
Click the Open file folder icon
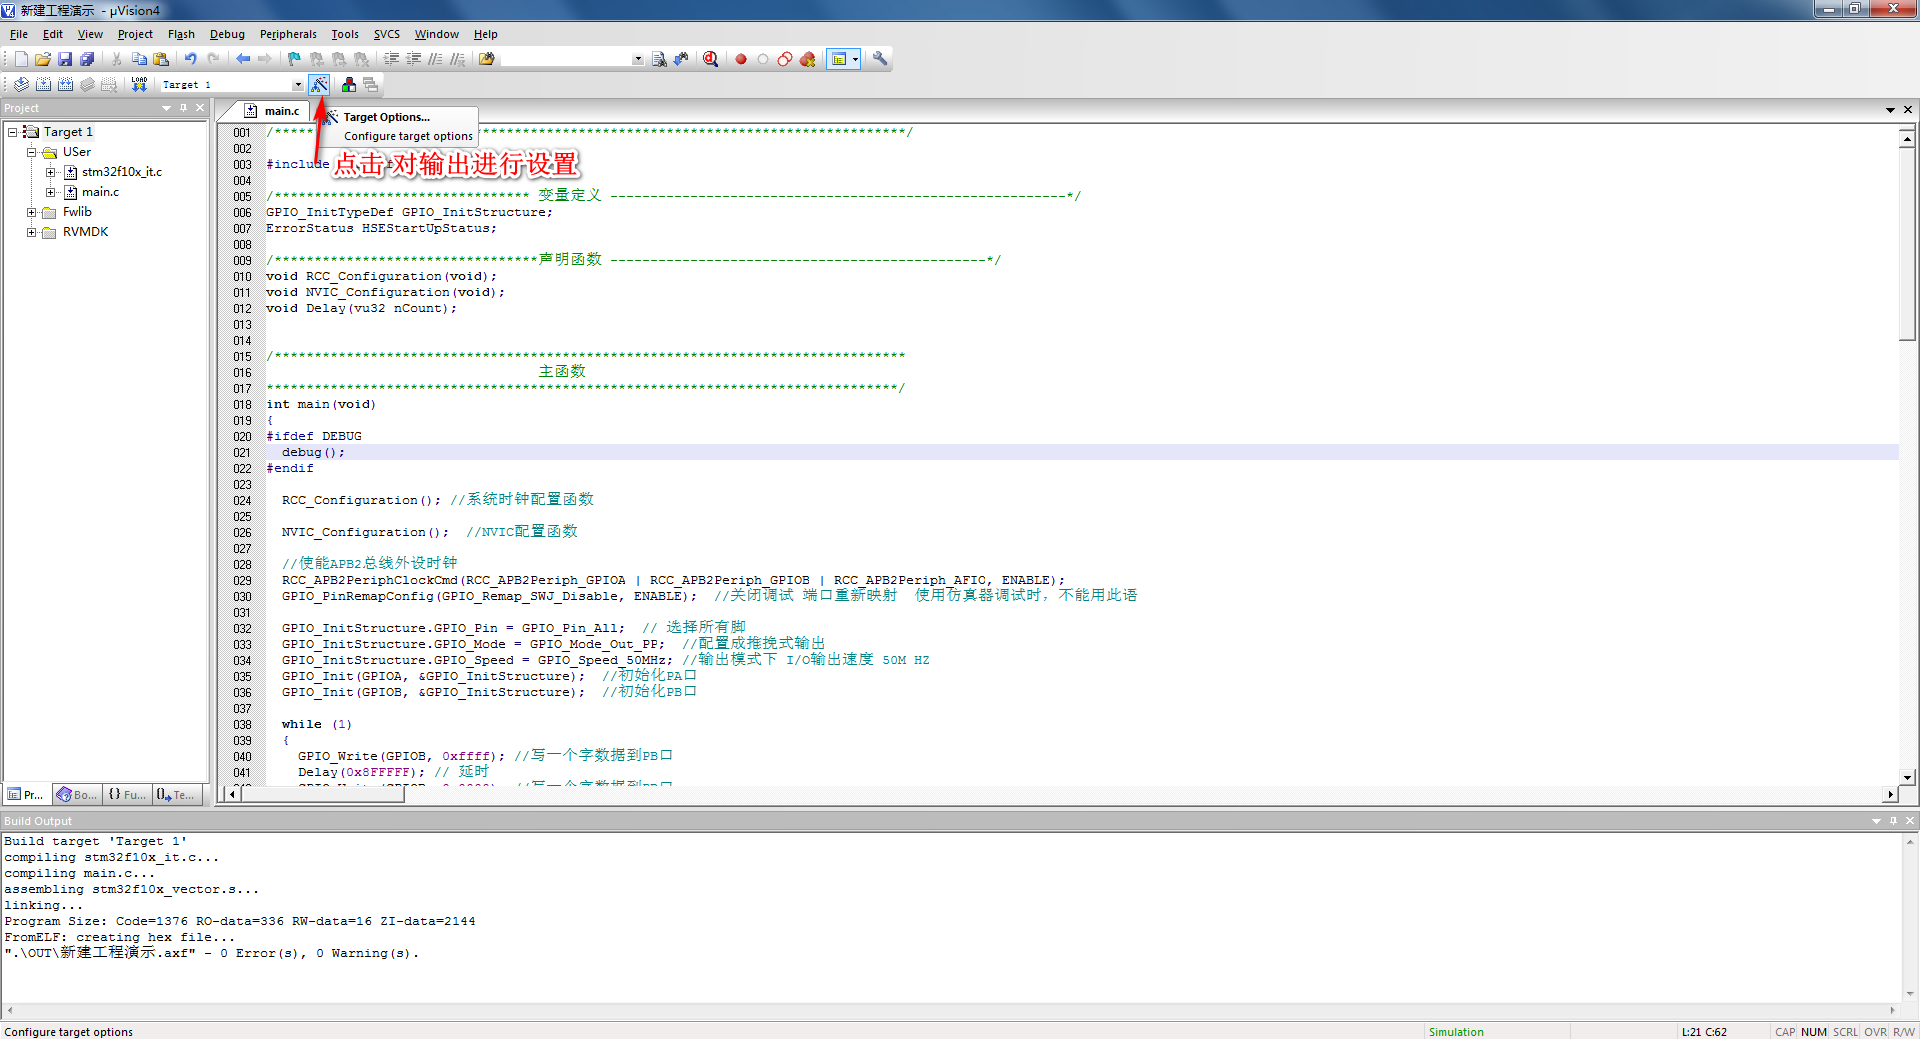click(x=43, y=59)
